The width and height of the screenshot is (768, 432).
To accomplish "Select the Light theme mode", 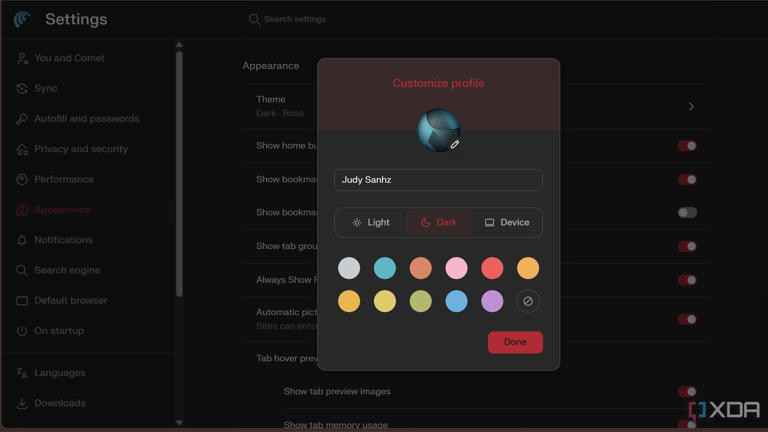I will coord(371,223).
